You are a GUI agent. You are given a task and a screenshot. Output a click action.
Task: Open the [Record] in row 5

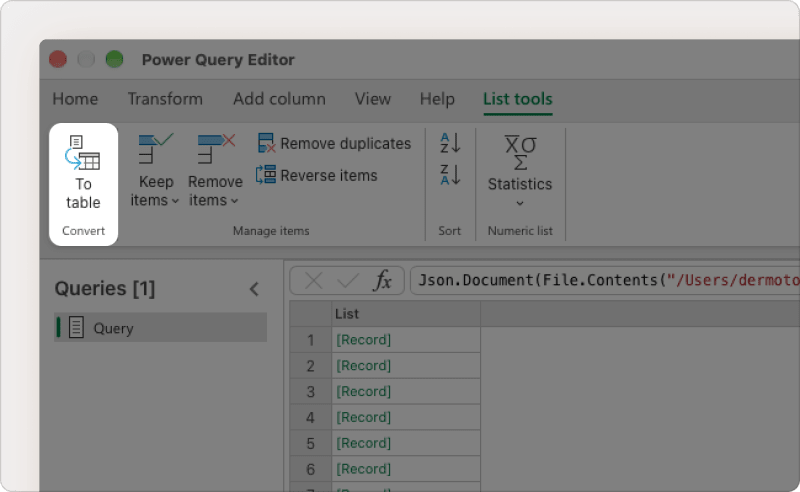363,443
